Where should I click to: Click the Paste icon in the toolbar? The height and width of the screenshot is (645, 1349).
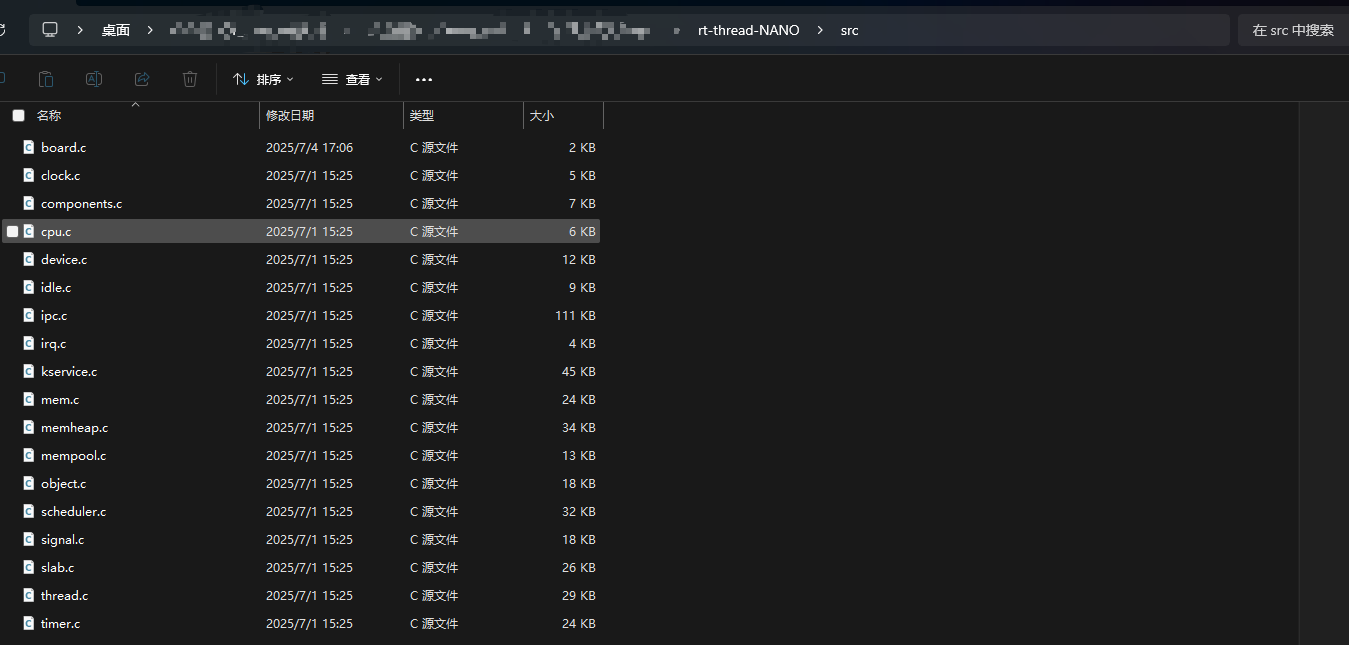[x=46, y=79]
